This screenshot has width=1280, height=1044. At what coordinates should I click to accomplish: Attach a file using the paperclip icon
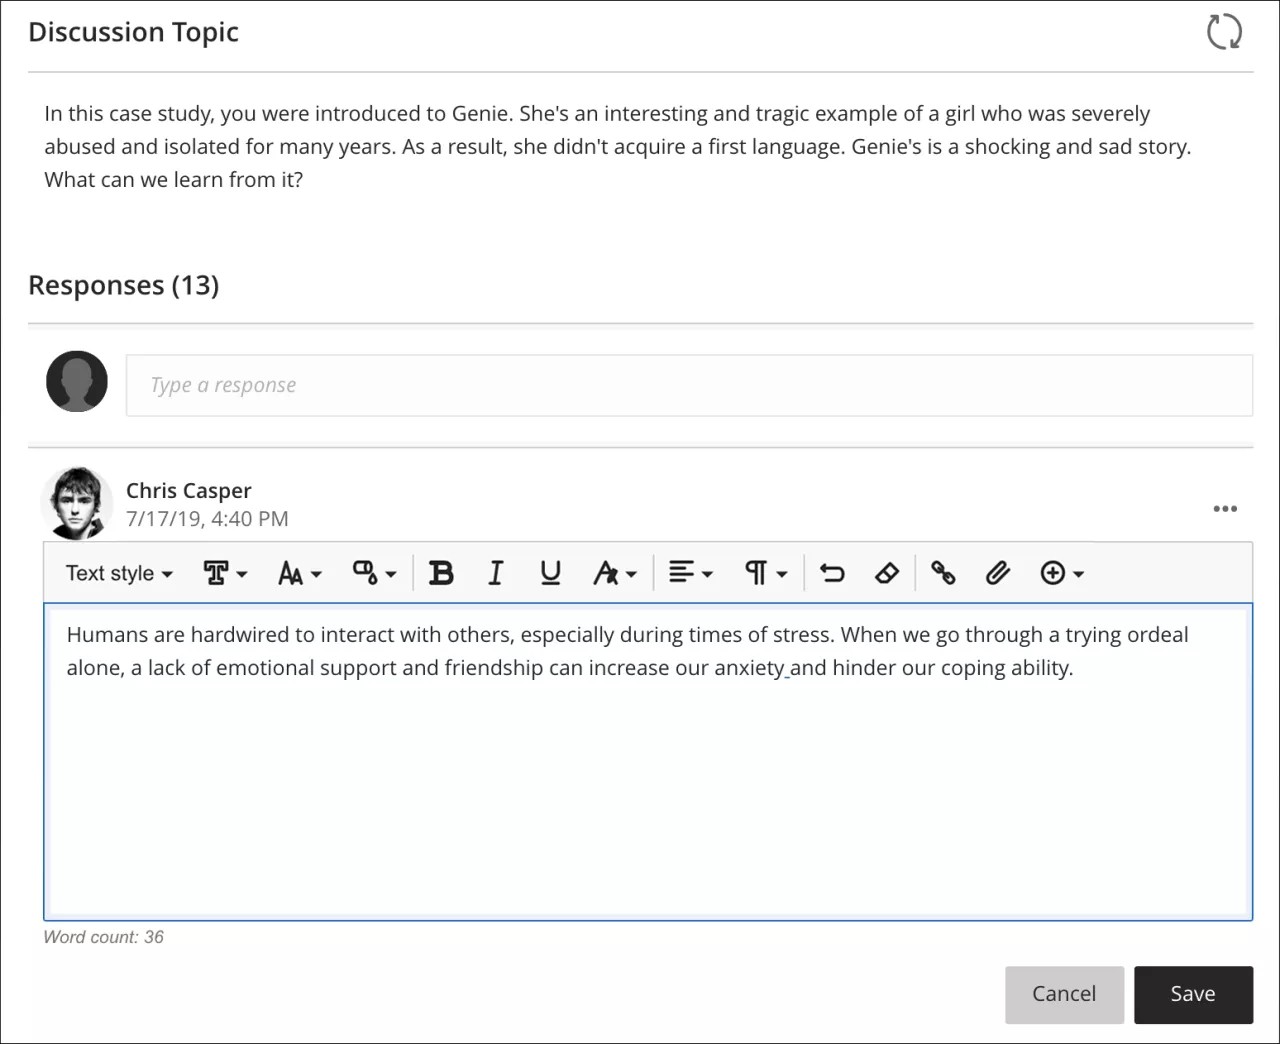tap(997, 572)
